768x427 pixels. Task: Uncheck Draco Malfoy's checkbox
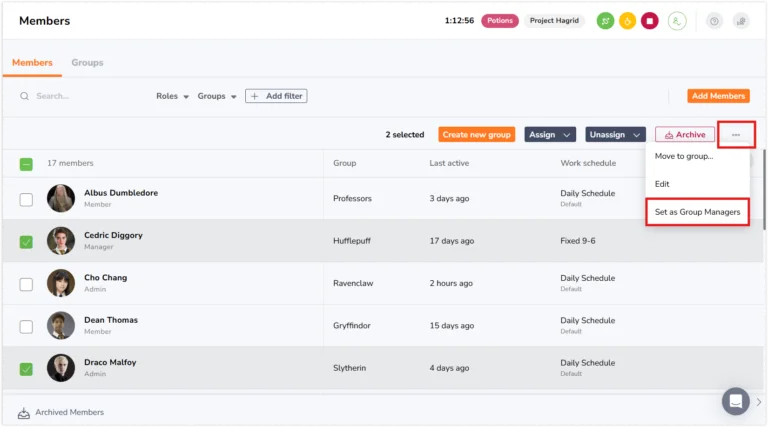(26, 369)
